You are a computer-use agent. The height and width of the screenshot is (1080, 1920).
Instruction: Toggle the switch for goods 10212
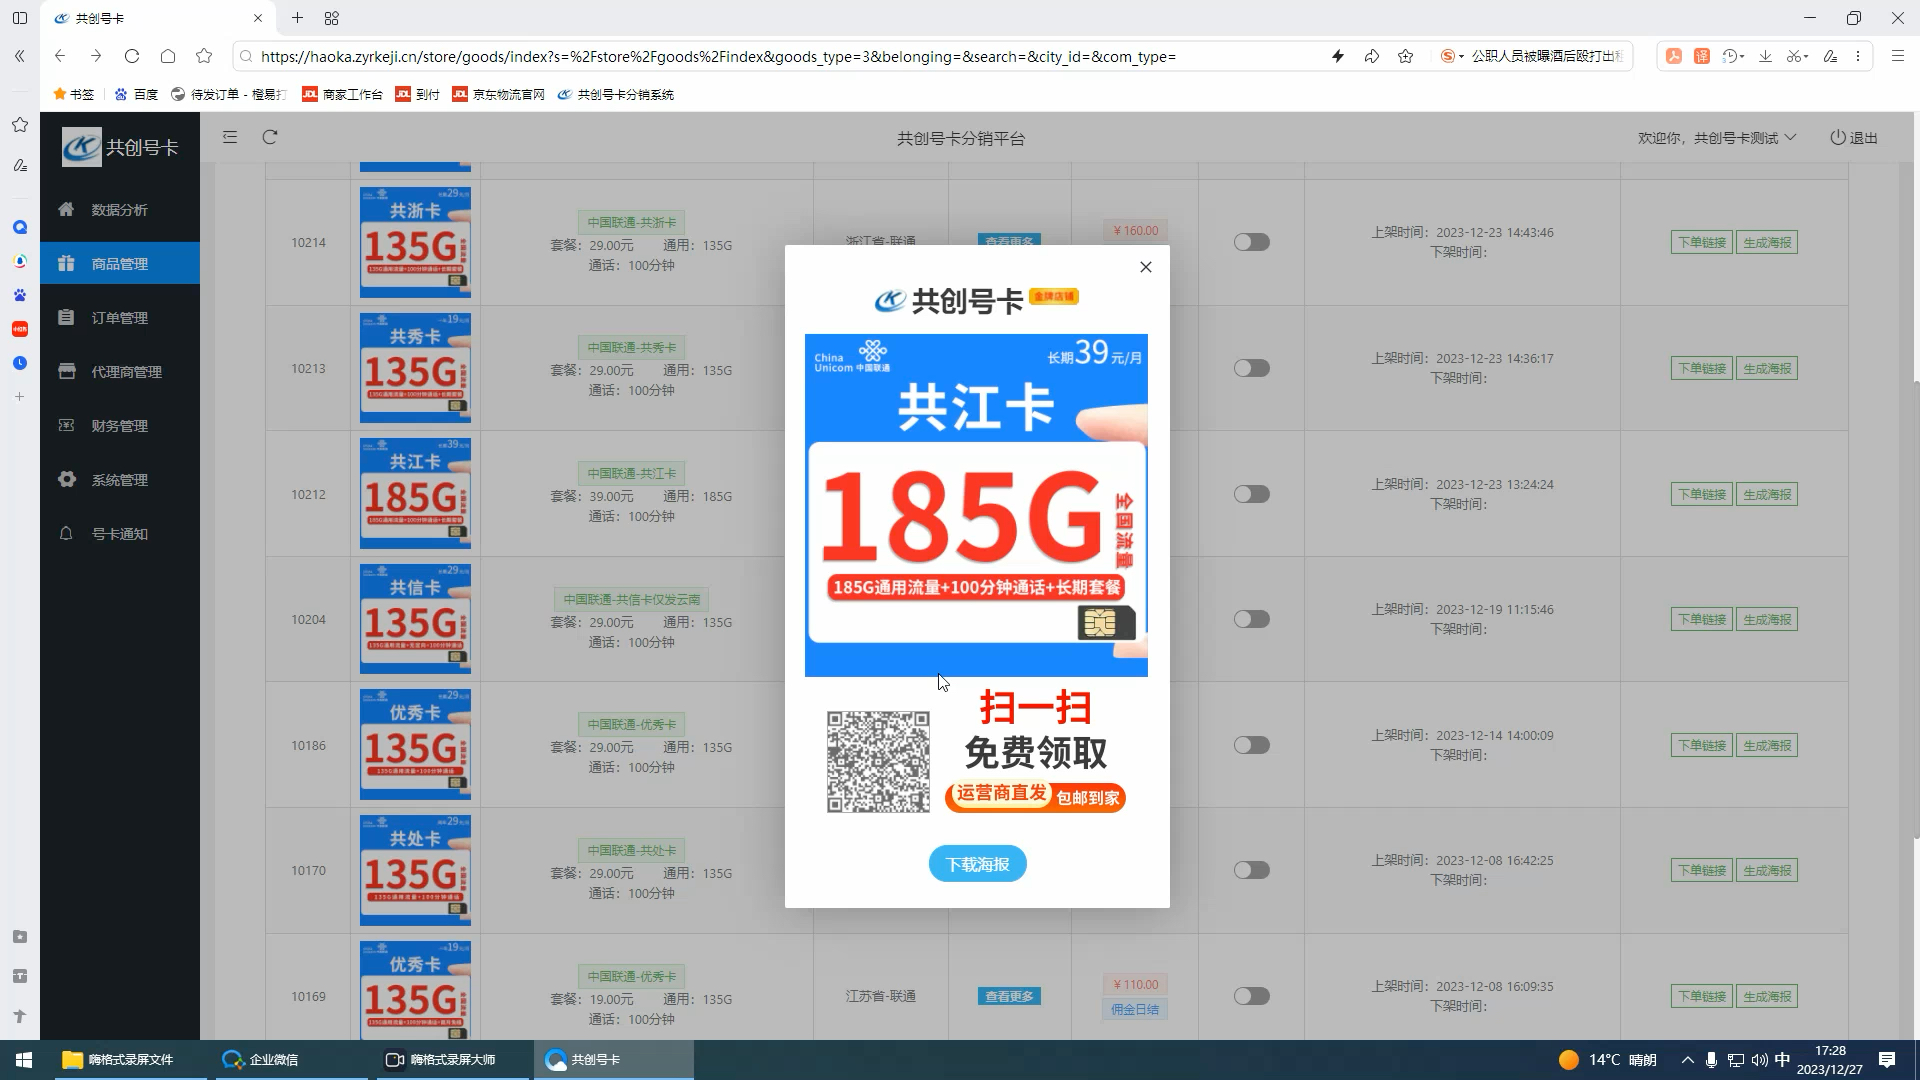[x=1251, y=494]
